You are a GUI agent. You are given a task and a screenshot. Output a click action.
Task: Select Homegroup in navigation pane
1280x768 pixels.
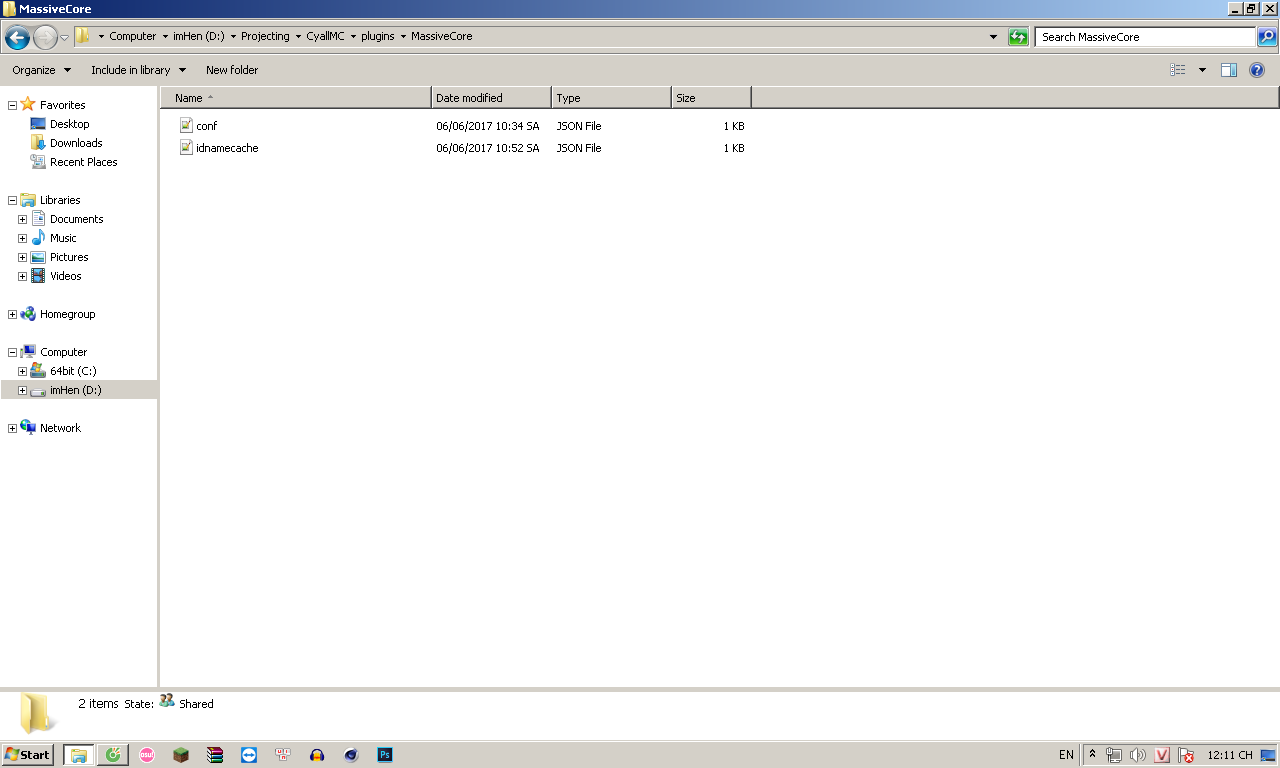(67, 314)
